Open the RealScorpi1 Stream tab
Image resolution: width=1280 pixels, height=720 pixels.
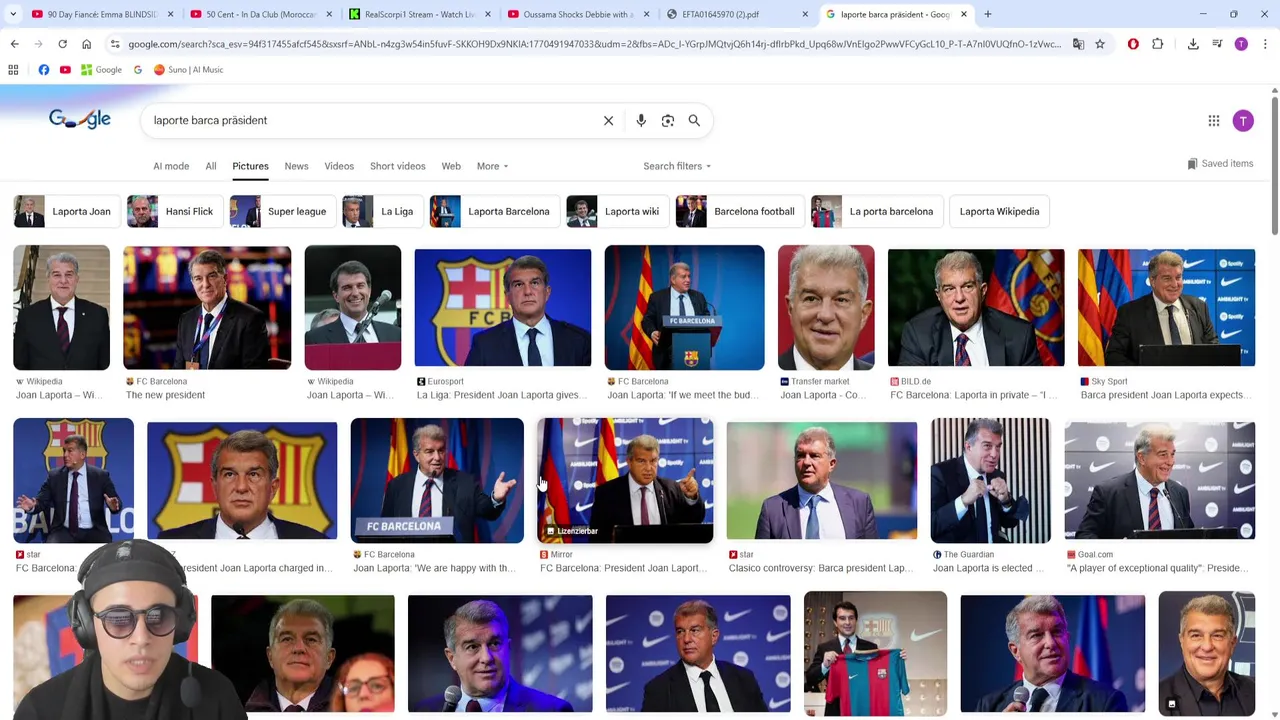click(419, 14)
